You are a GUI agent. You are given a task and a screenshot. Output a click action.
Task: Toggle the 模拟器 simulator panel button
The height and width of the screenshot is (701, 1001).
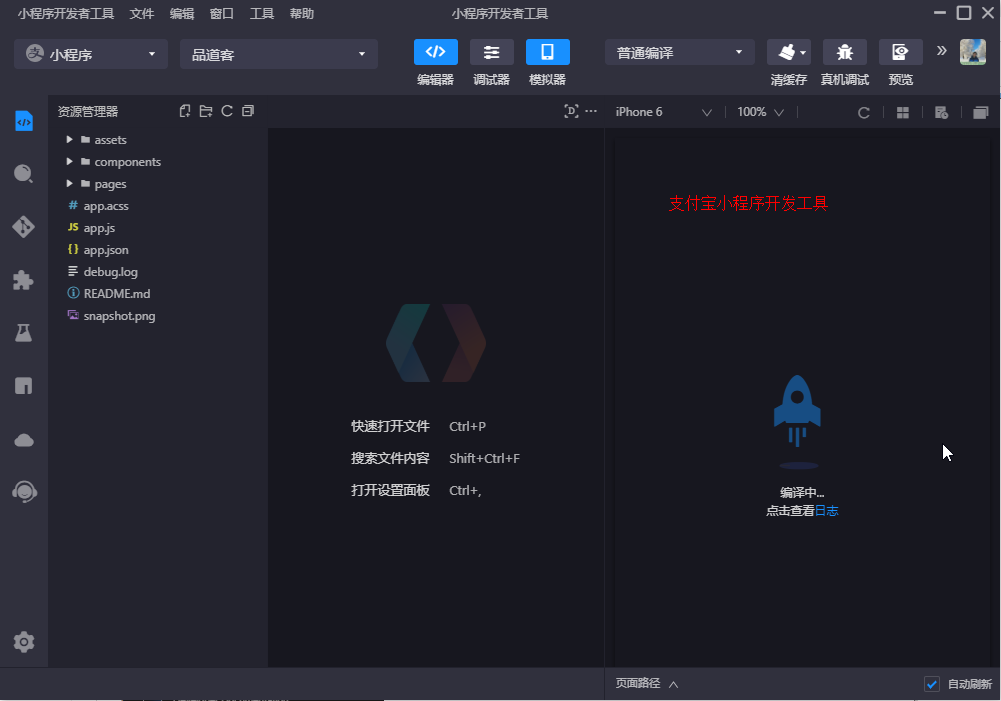click(x=548, y=52)
